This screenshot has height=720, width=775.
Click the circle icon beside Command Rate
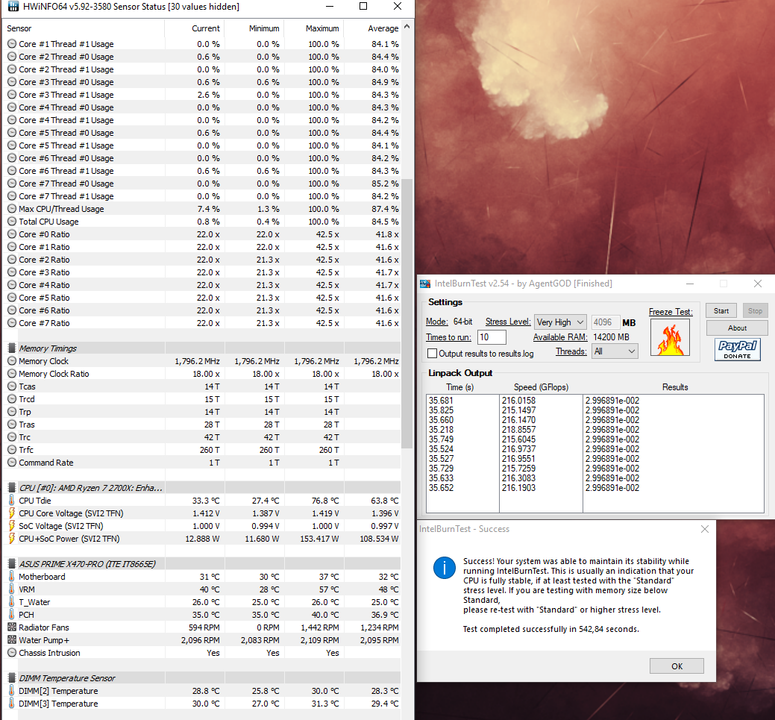12,463
